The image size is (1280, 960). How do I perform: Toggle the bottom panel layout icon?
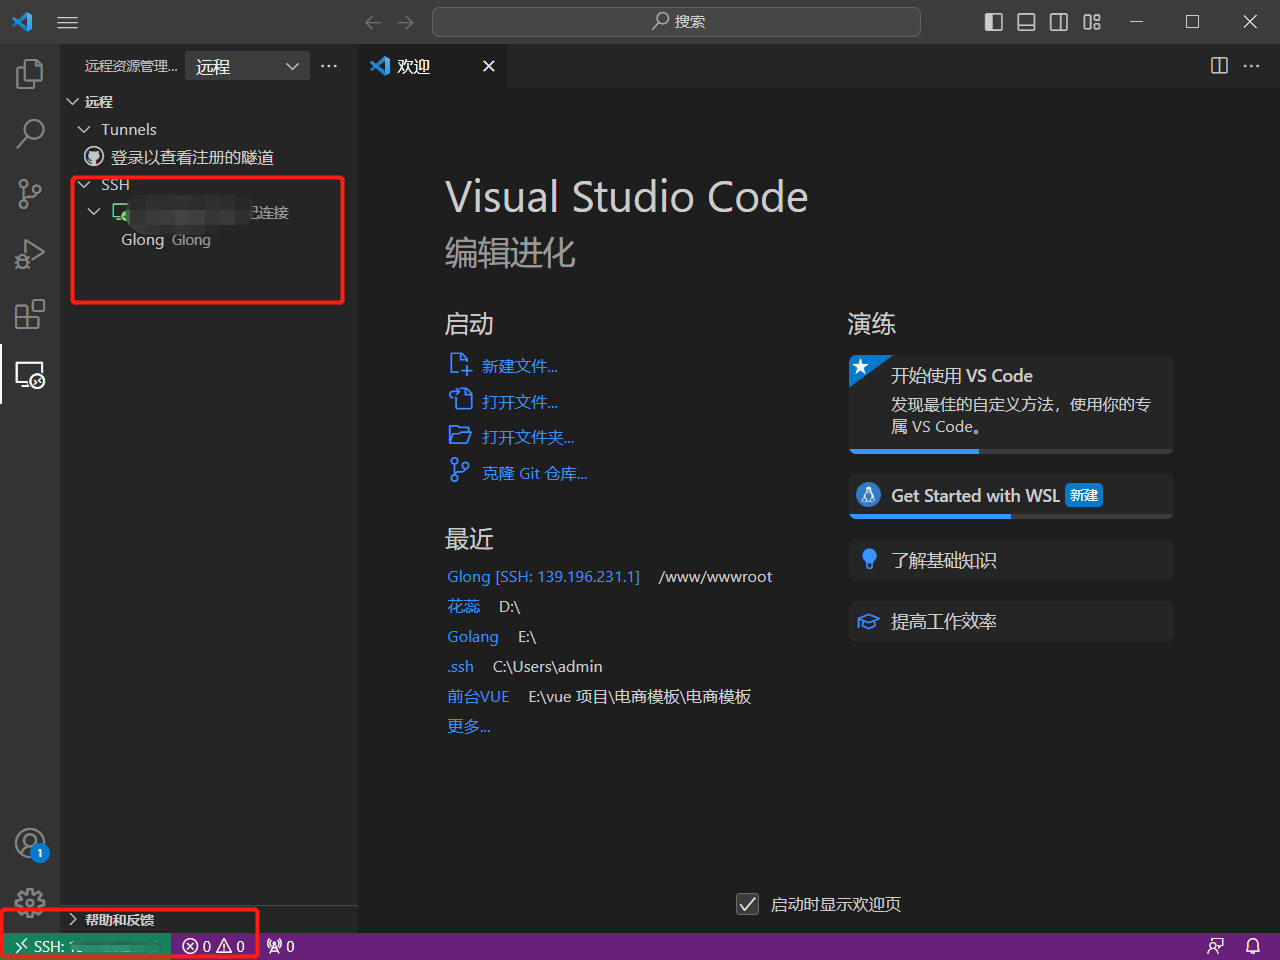click(x=1026, y=22)
